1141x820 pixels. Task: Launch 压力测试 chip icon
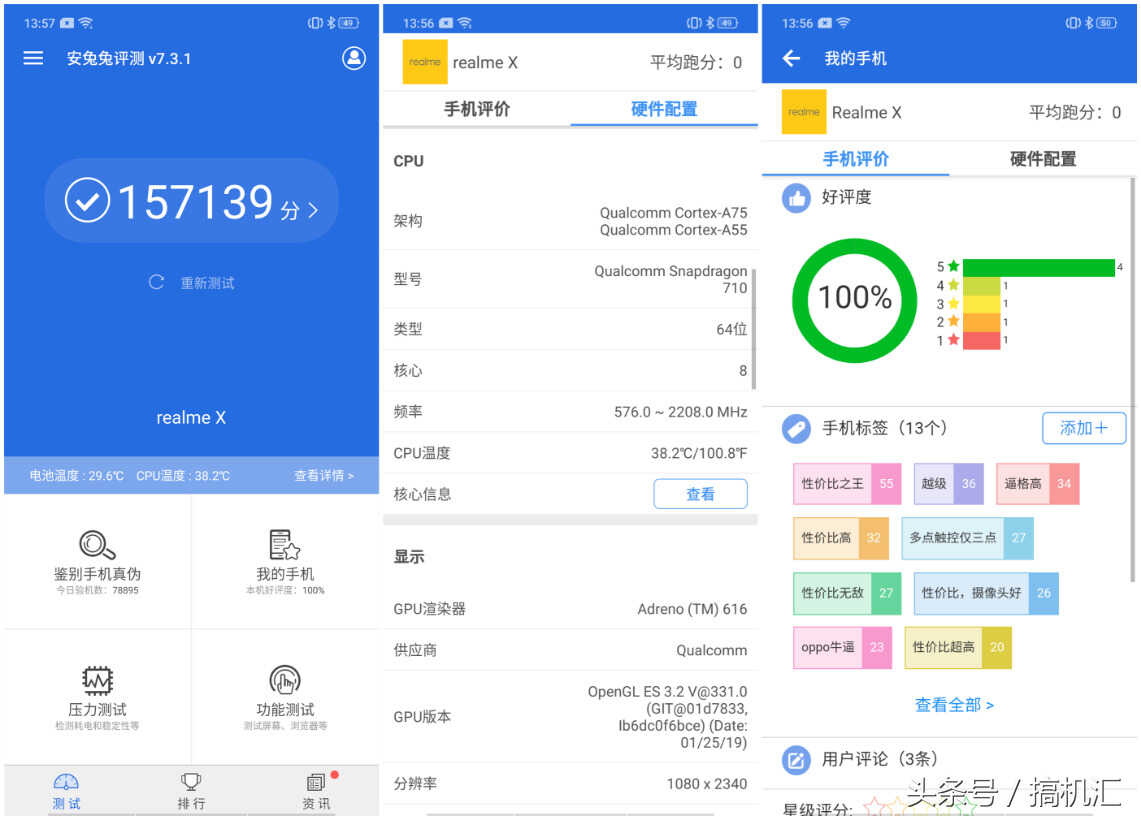[97, 680]
